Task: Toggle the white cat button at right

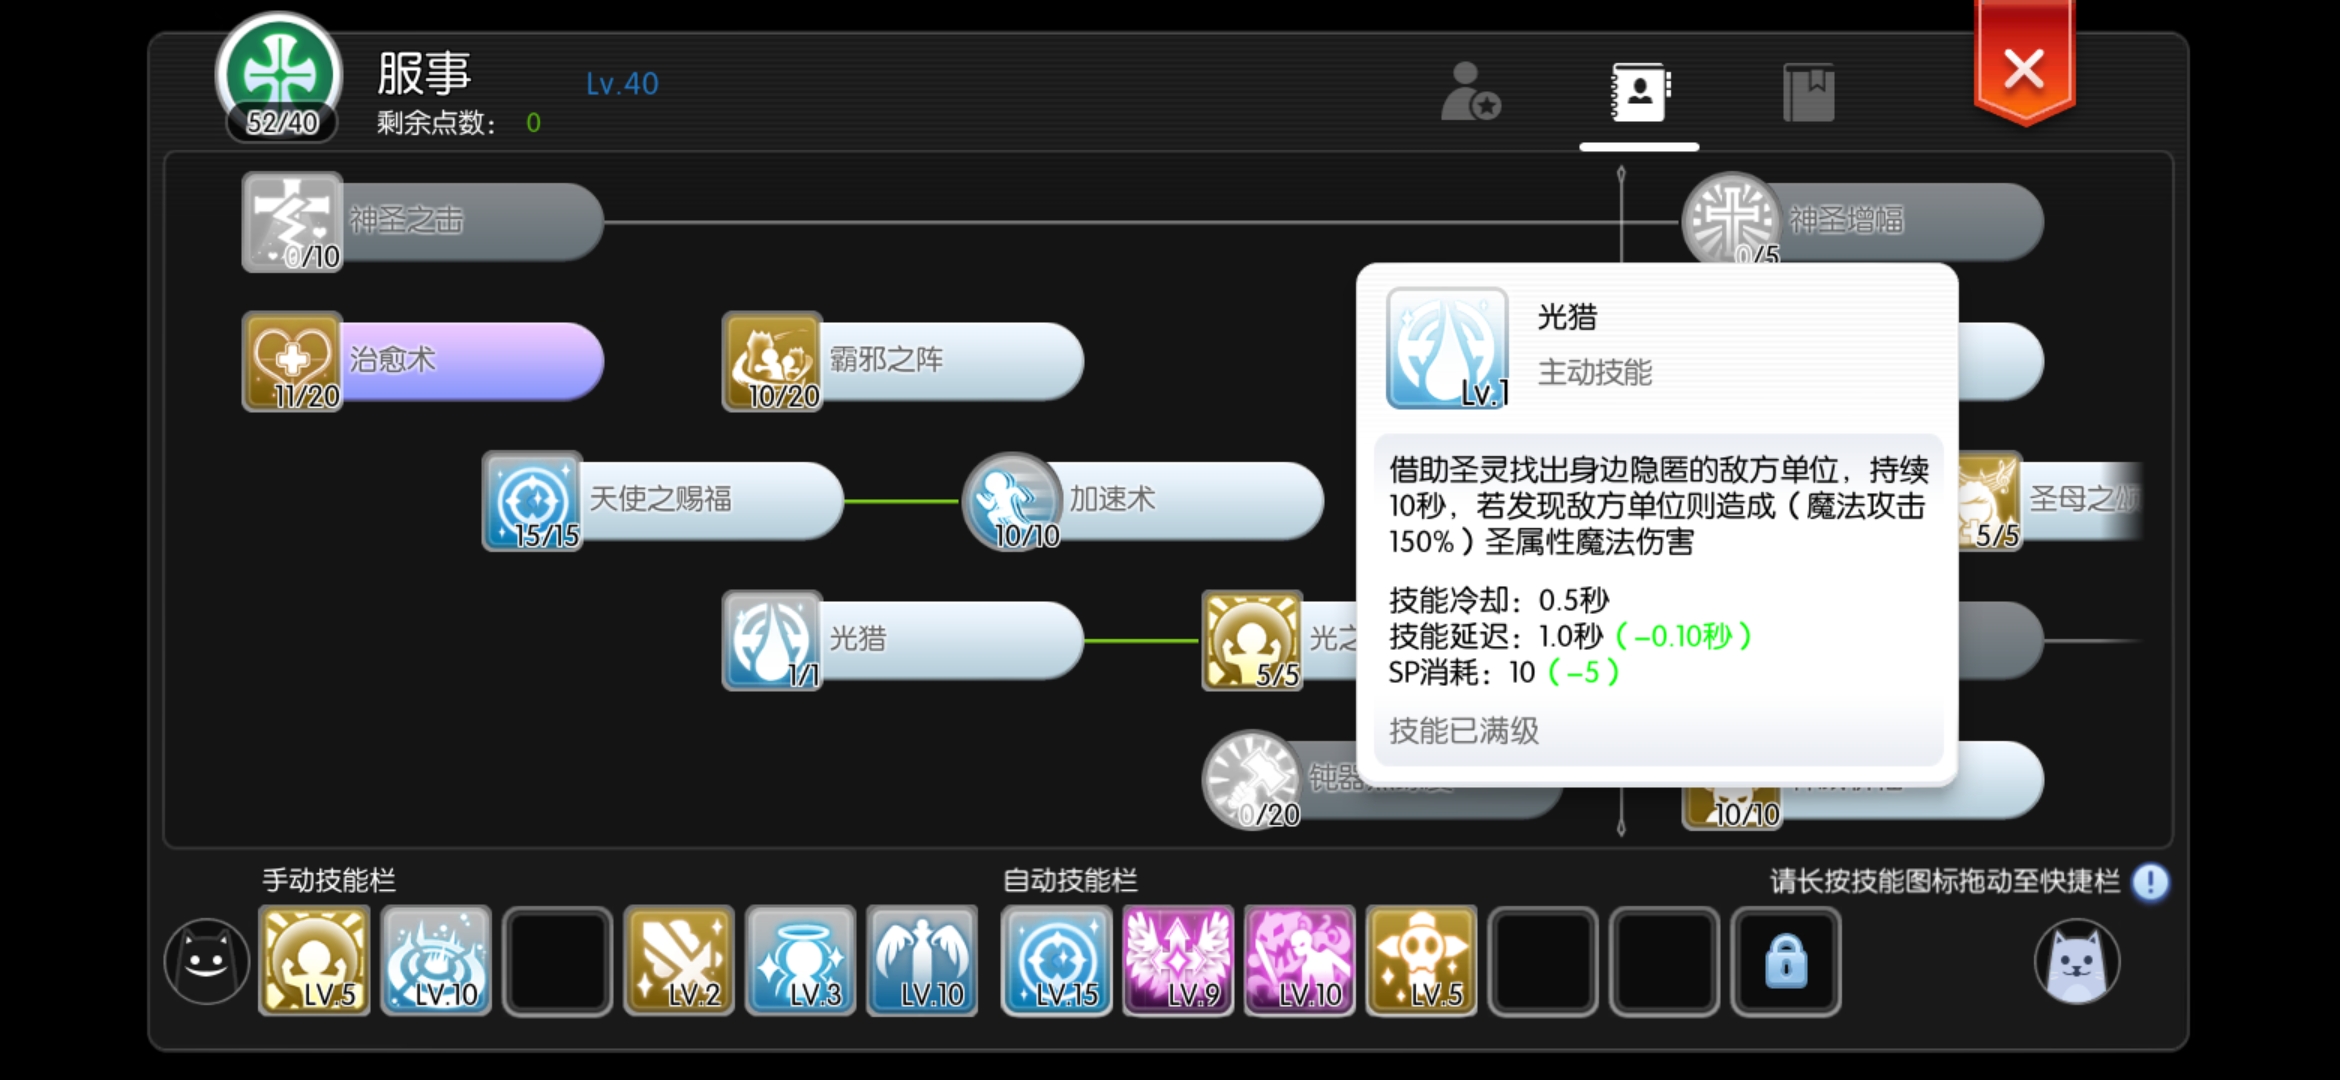Action: 2077,961
